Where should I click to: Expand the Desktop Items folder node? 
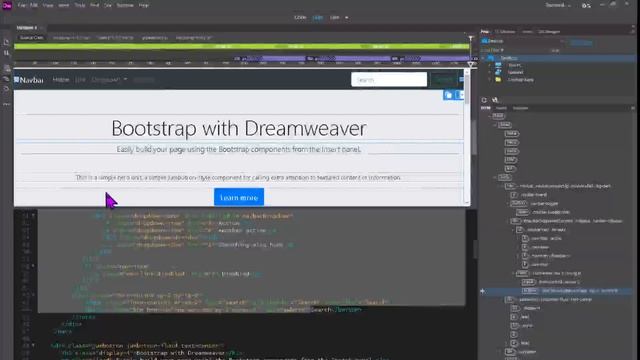click(x=490, y=80)
